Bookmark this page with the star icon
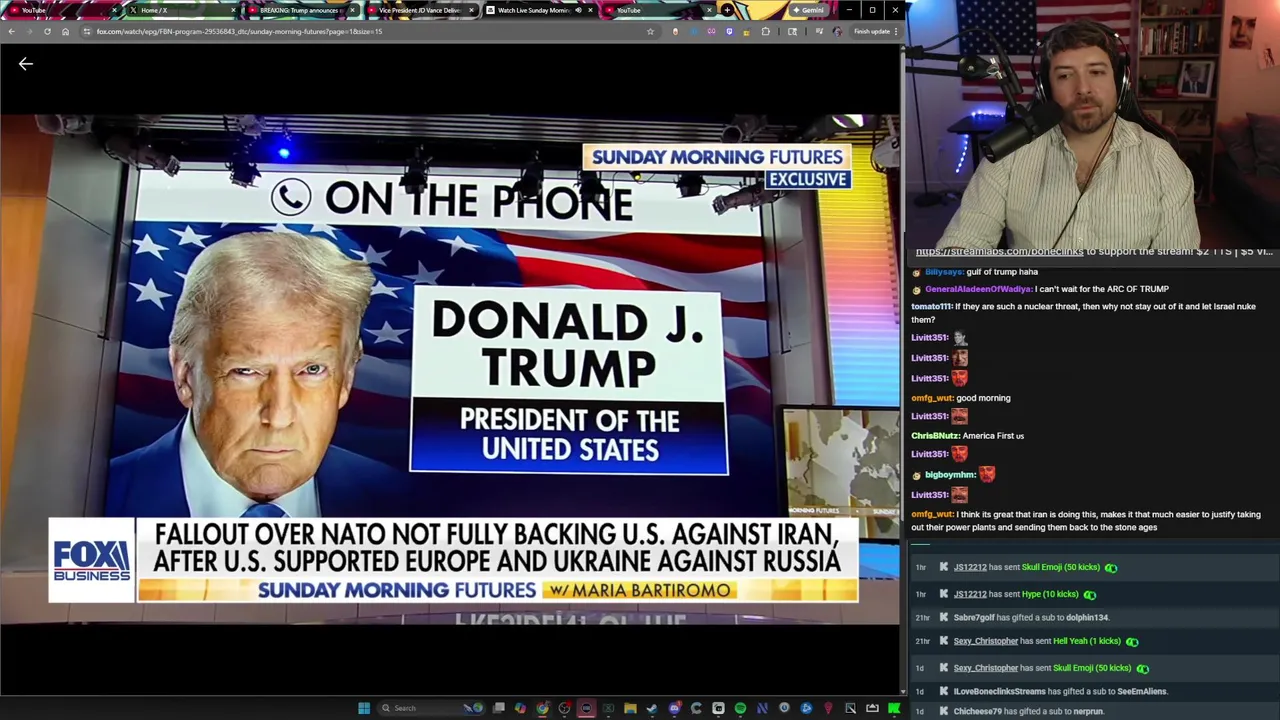 coord(650,31)
